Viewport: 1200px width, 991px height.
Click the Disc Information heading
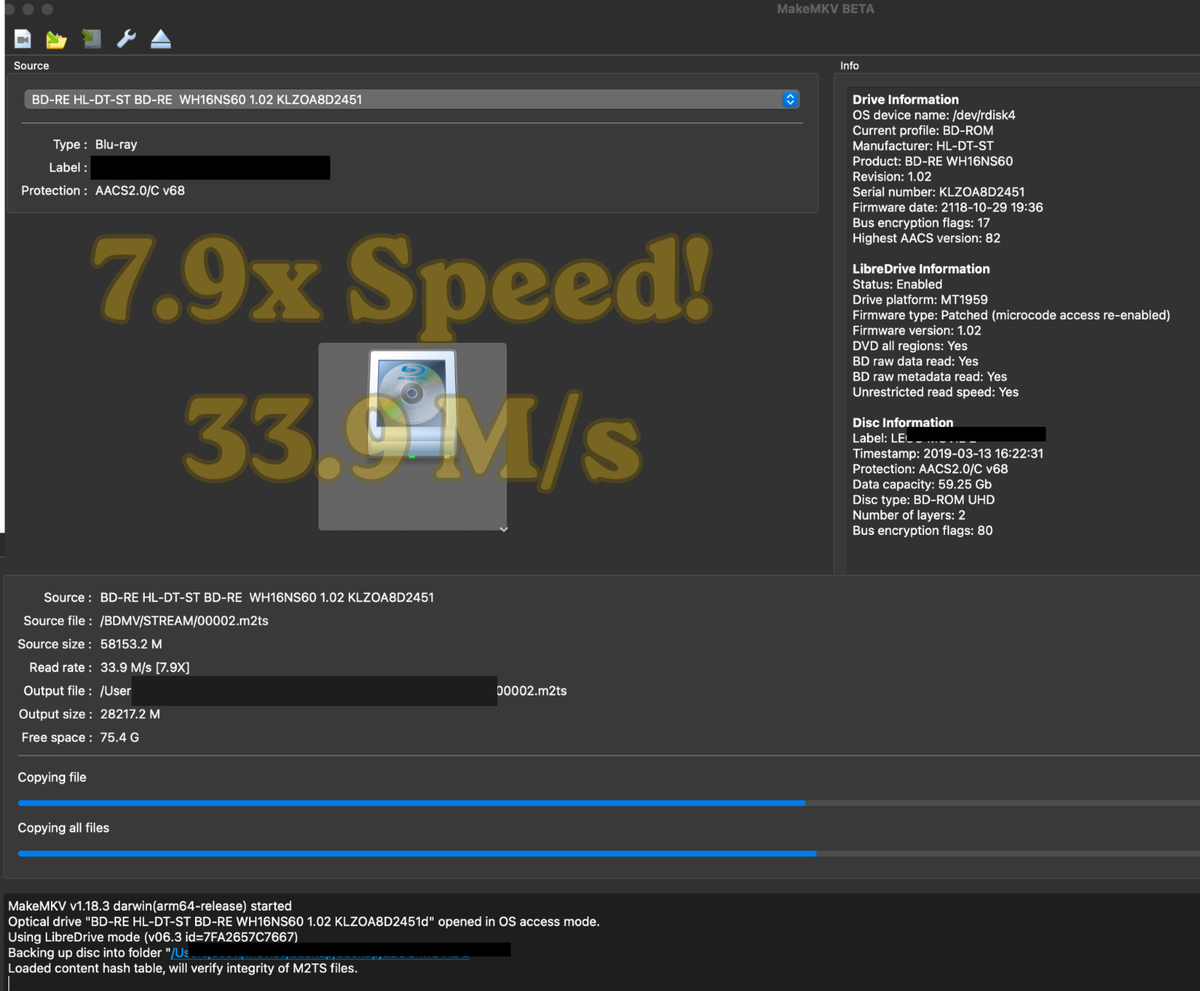coord(903,422)
